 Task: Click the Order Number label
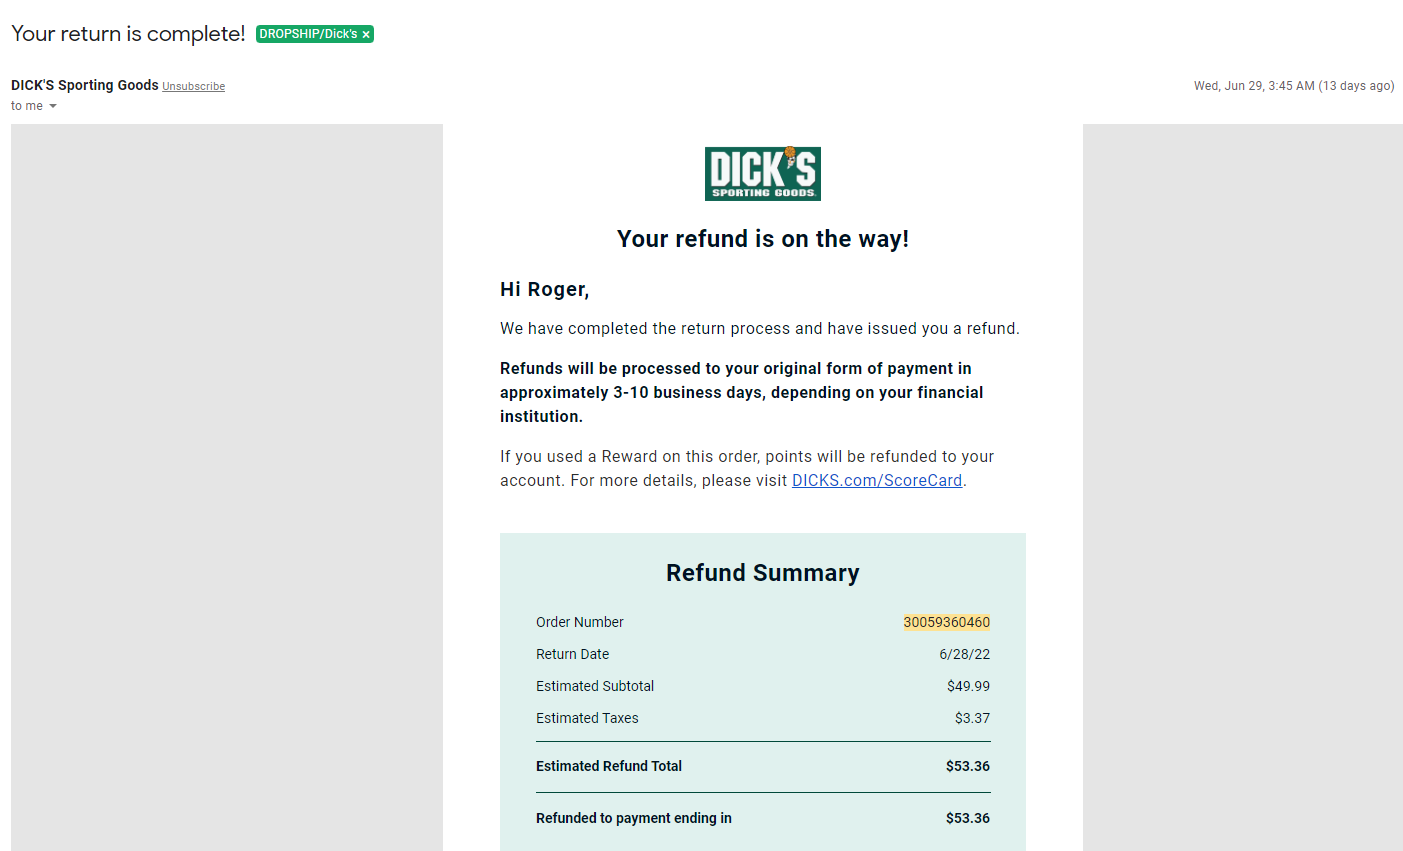580,622
